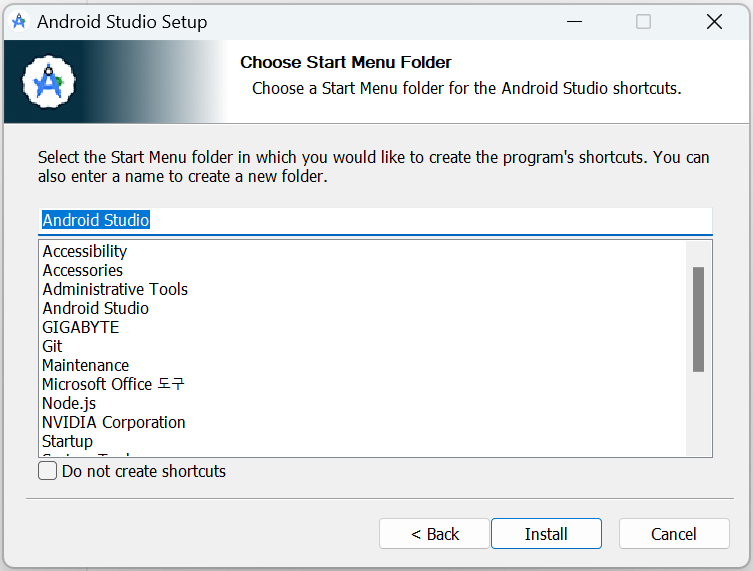Click the folder list scrollbar thumb
This screenshot has height=571, width=753.
[x=698, y=319]
